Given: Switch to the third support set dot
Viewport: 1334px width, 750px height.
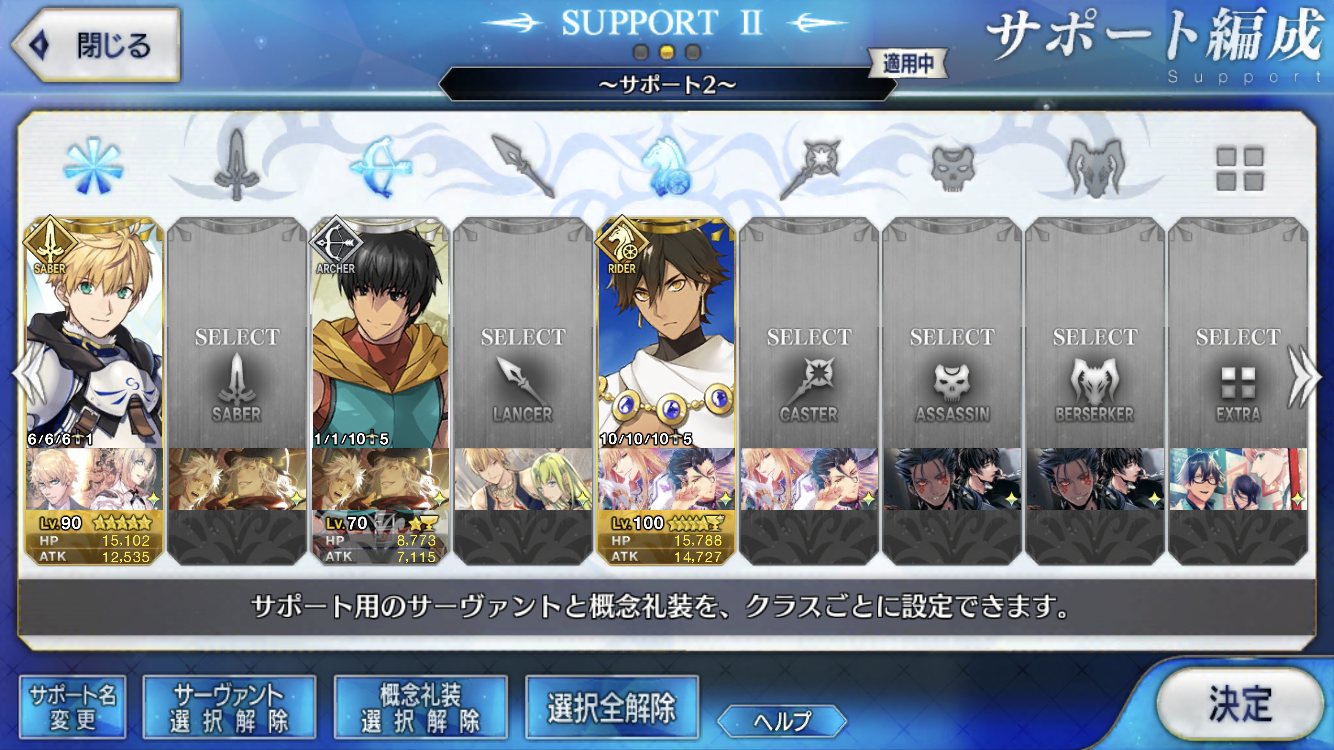Looking at the screenshot, I should coord(692,52).
